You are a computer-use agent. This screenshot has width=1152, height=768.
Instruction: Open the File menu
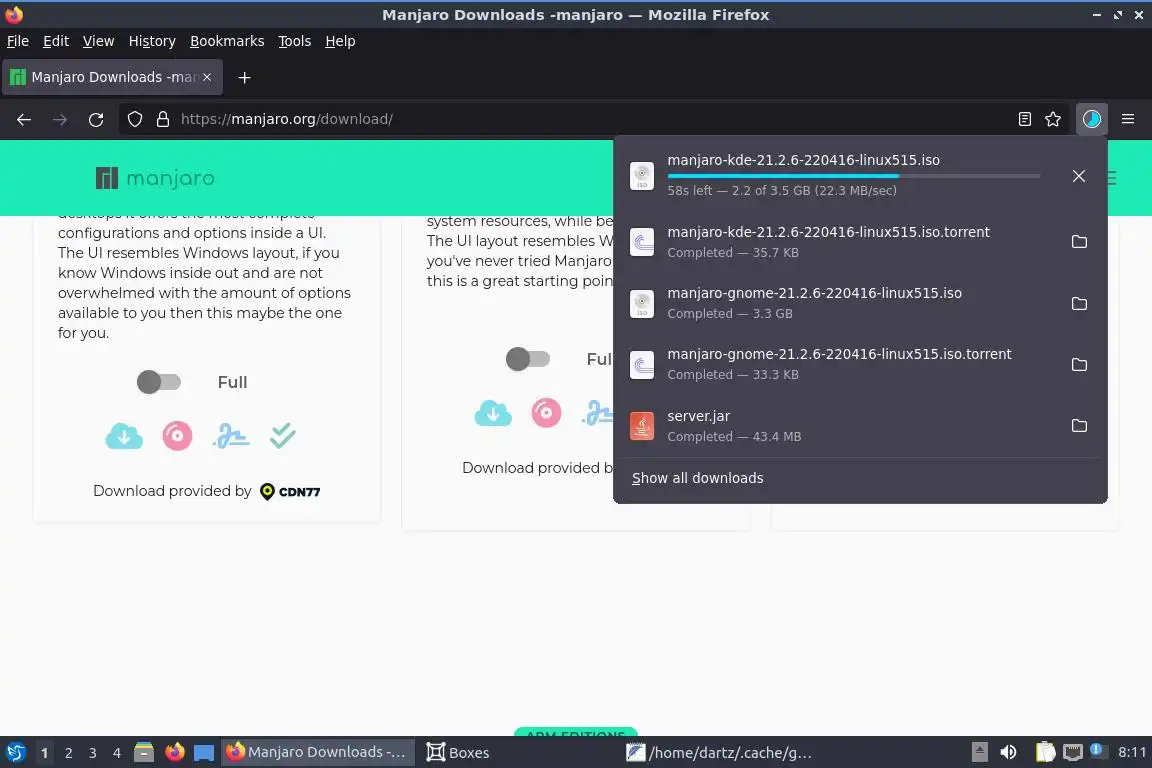18,41
